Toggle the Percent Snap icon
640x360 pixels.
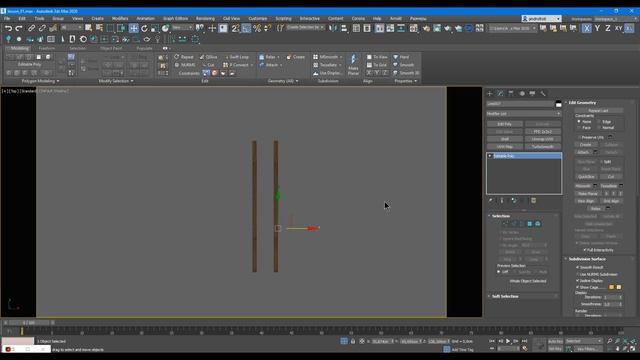(257, 28)
